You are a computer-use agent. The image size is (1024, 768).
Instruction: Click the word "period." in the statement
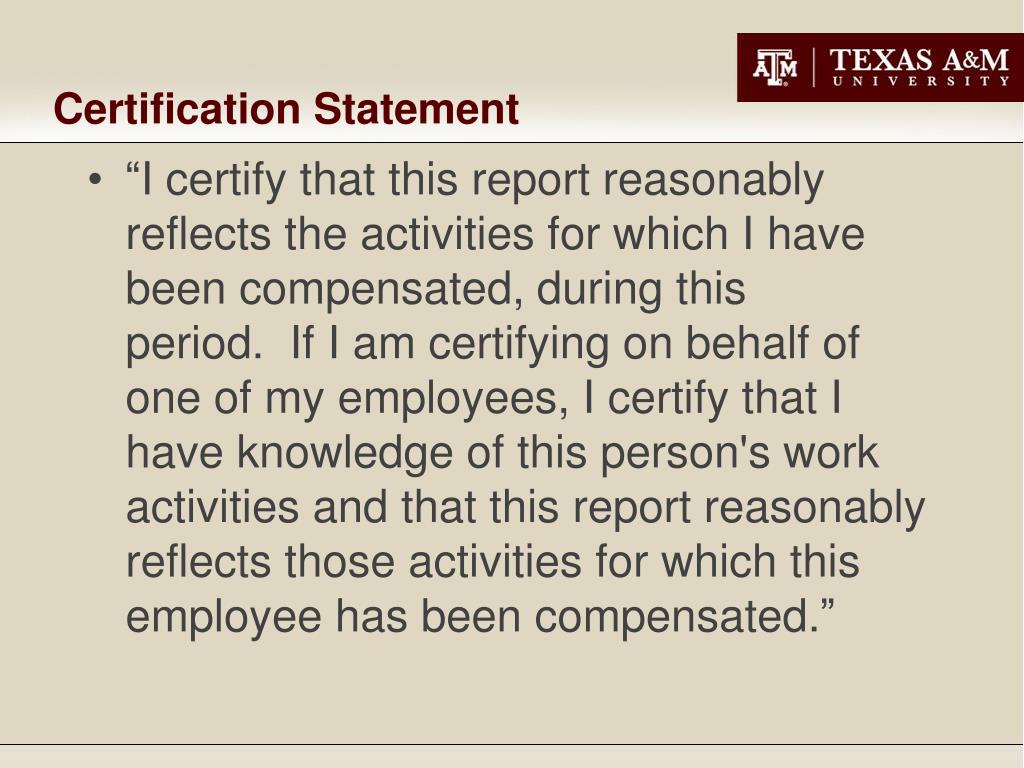[194, 344]
